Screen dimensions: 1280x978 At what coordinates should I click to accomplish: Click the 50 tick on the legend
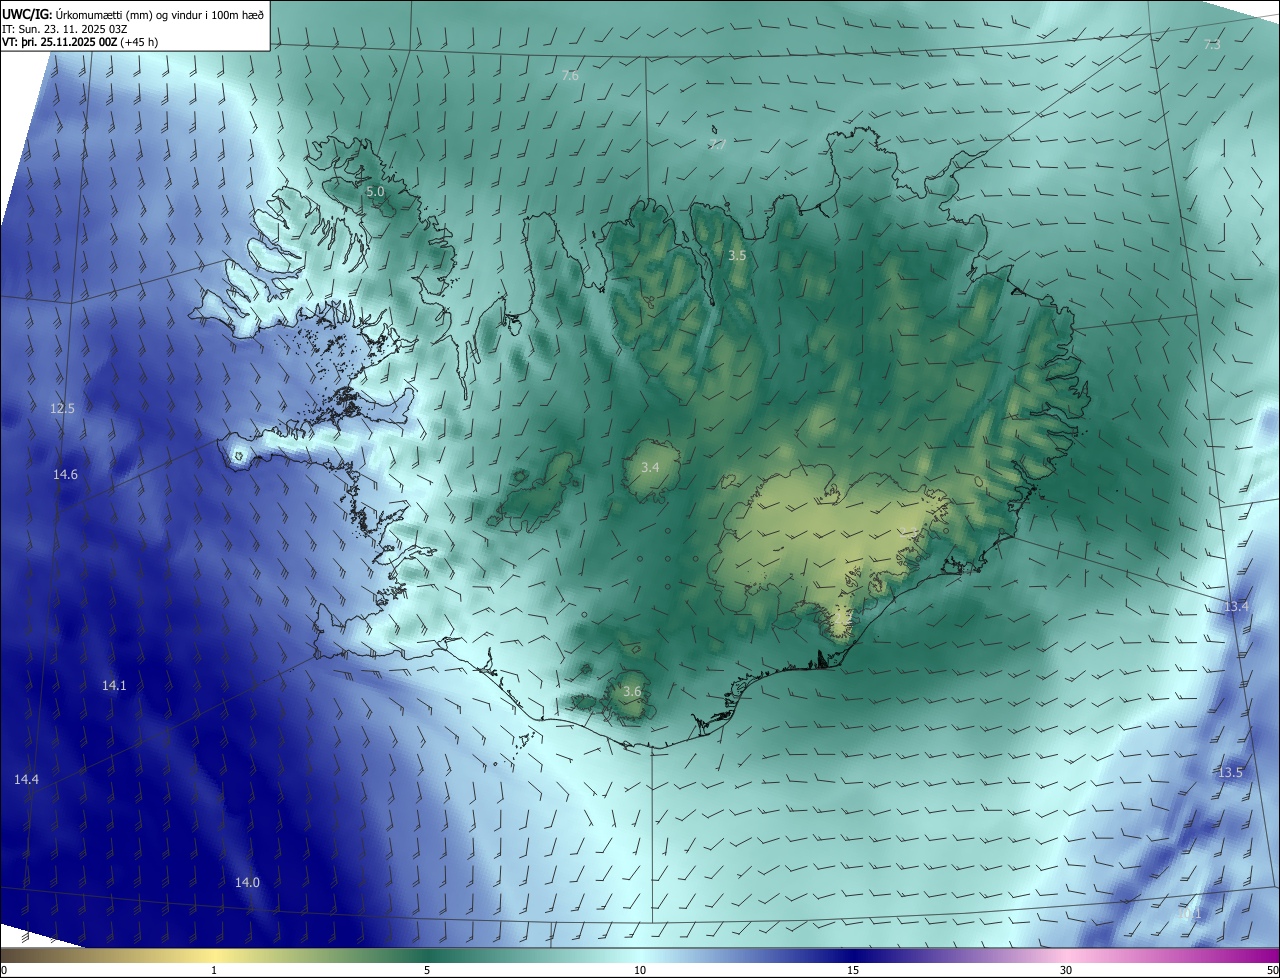[1272, 971]
